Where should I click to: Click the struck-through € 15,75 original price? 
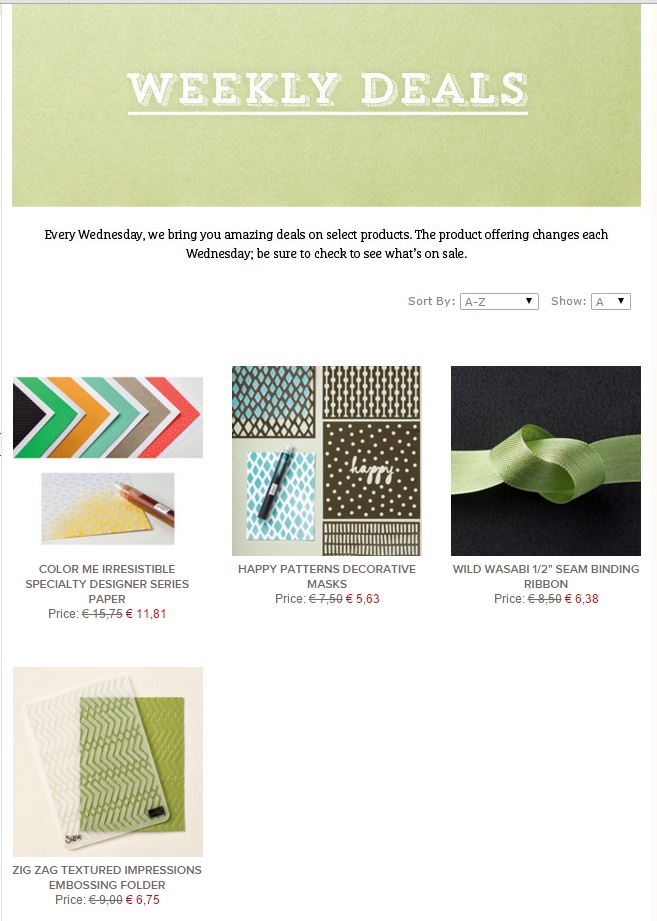[x=102, y=614]
